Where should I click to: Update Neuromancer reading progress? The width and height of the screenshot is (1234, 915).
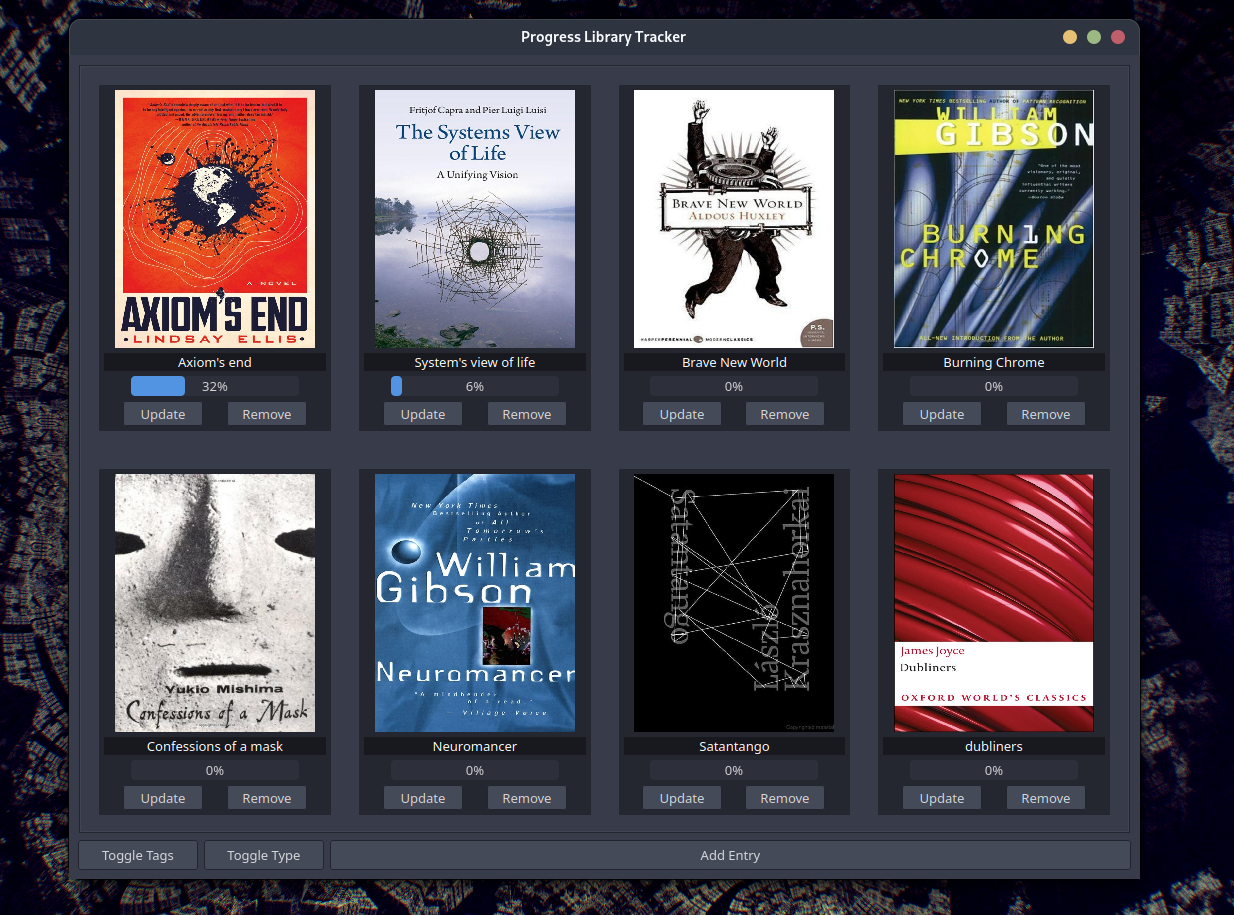click(422, 797)
